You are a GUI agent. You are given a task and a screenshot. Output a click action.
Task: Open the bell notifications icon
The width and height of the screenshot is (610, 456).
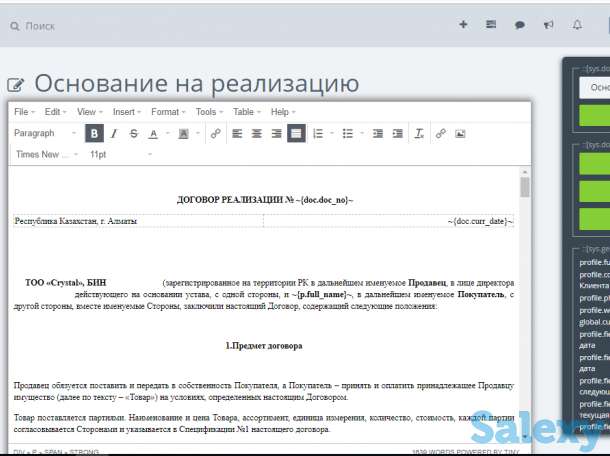click(577, 25)
